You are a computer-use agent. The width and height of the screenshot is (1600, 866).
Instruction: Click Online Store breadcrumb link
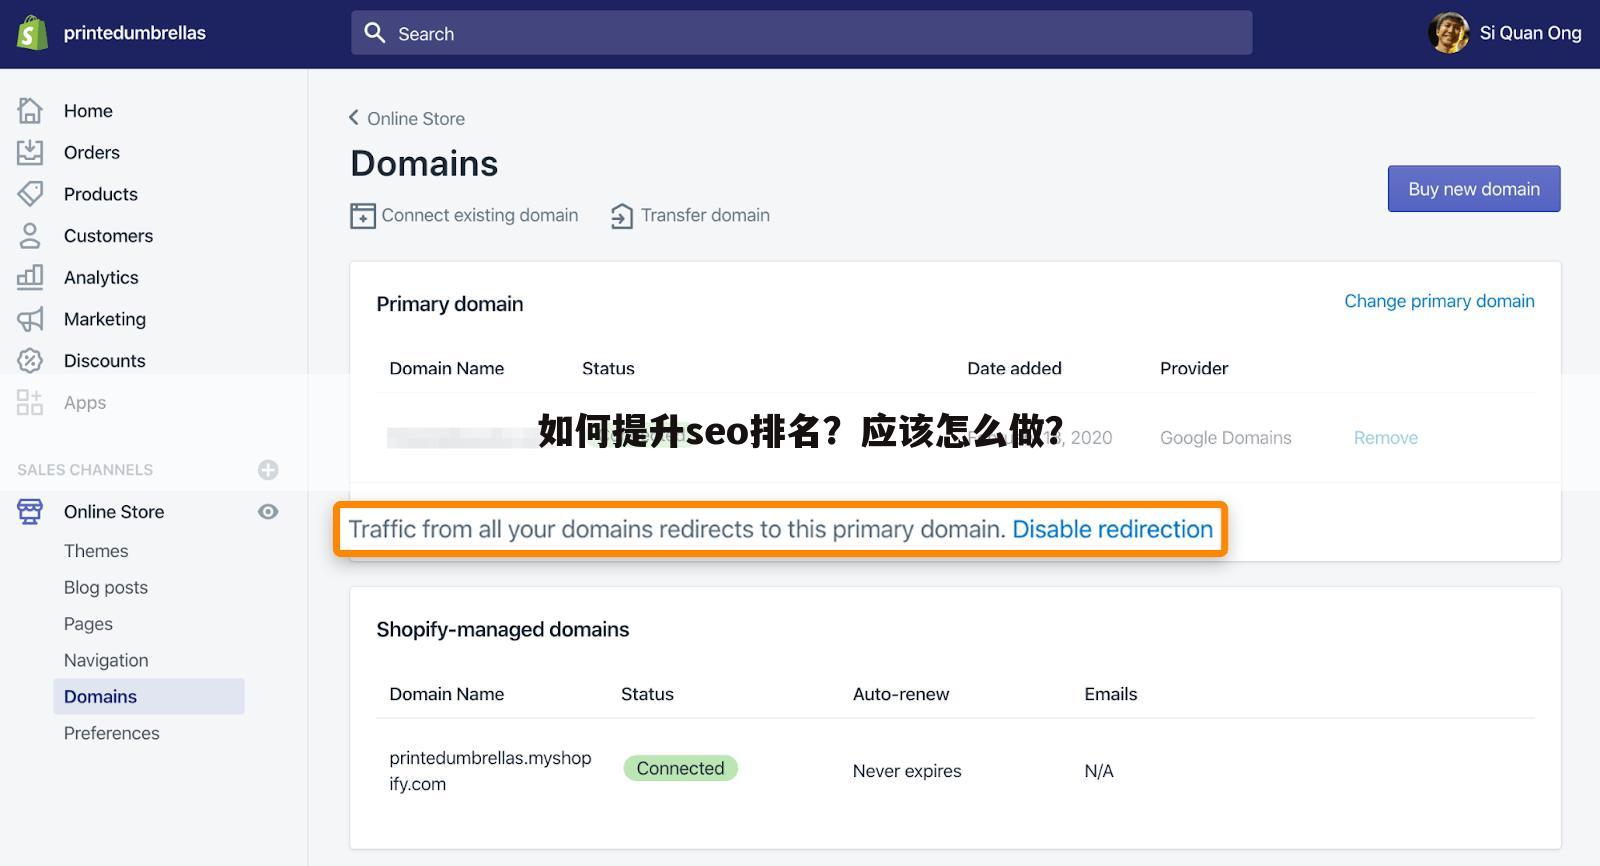click(416, 119)
